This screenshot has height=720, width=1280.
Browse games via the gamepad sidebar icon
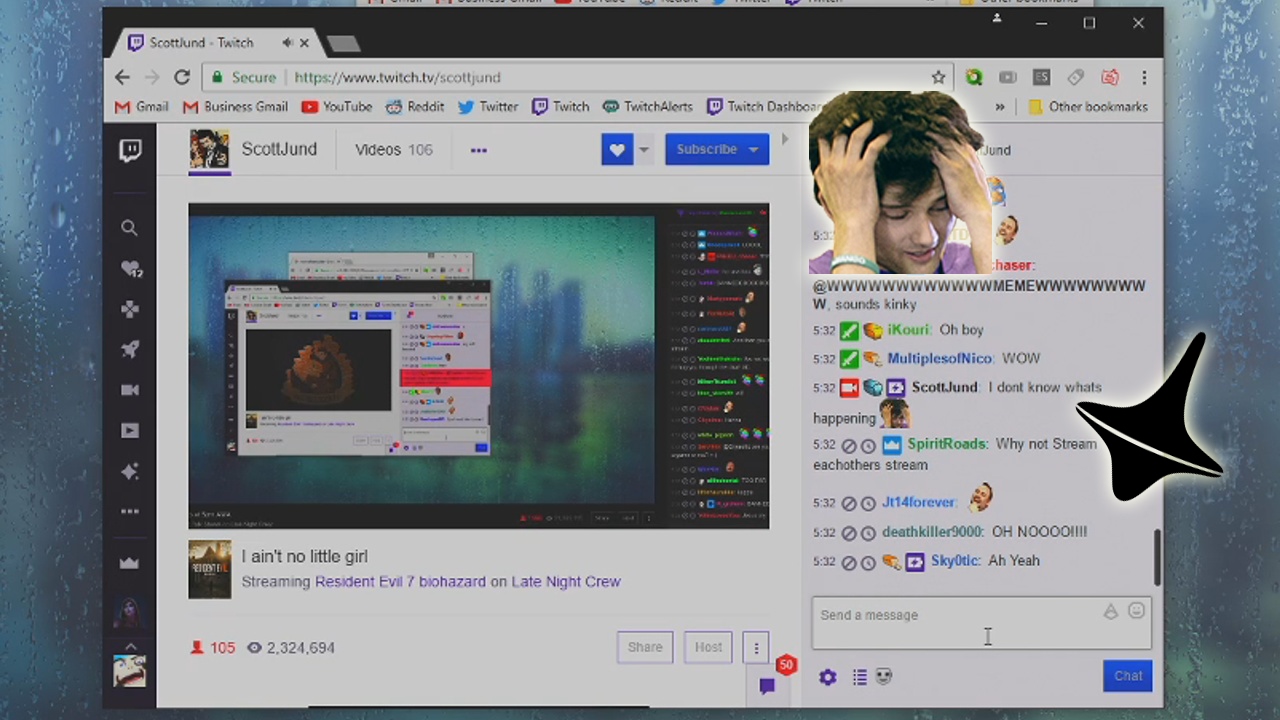[130, 310]
